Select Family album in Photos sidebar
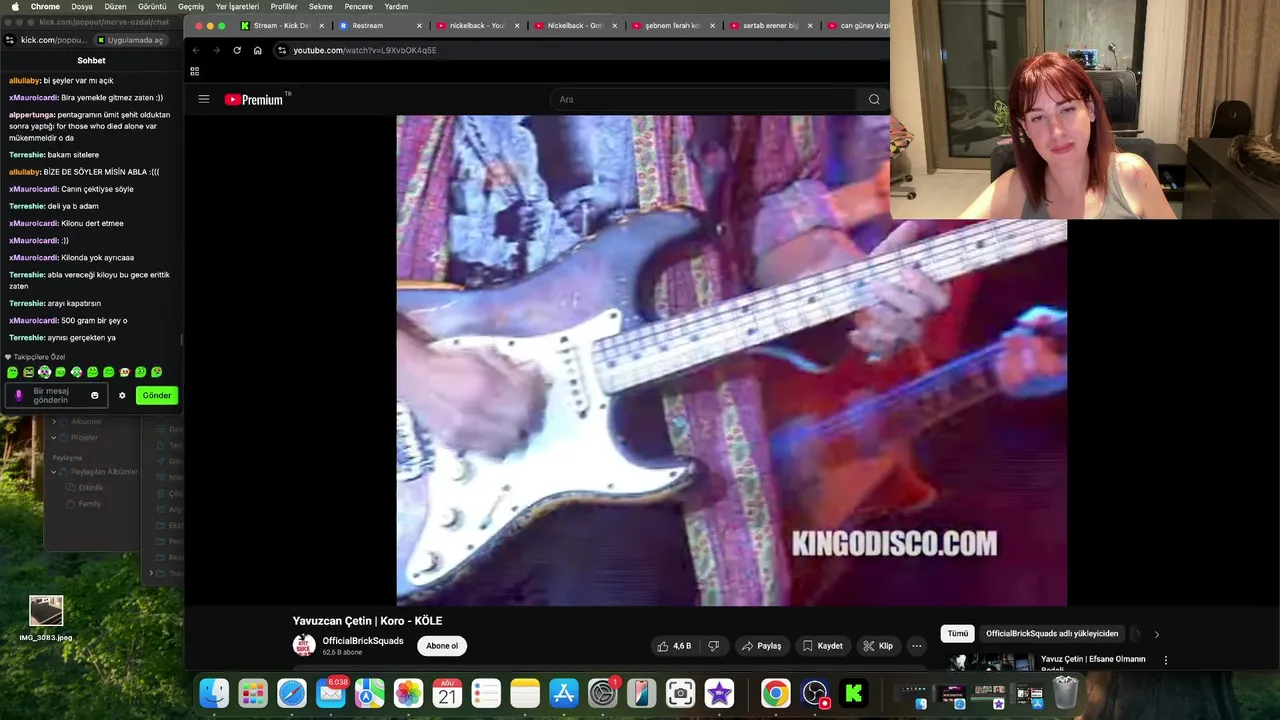 pos(90,504)
